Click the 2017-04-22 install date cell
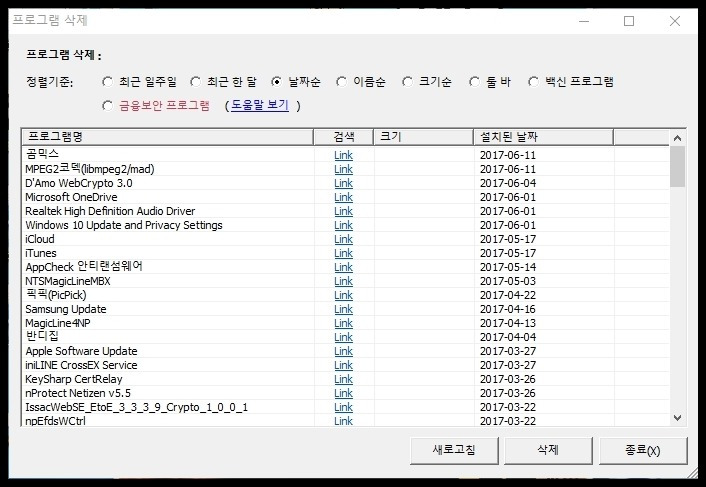Screen dimensions: 706x487 click(x=508, y=295)
